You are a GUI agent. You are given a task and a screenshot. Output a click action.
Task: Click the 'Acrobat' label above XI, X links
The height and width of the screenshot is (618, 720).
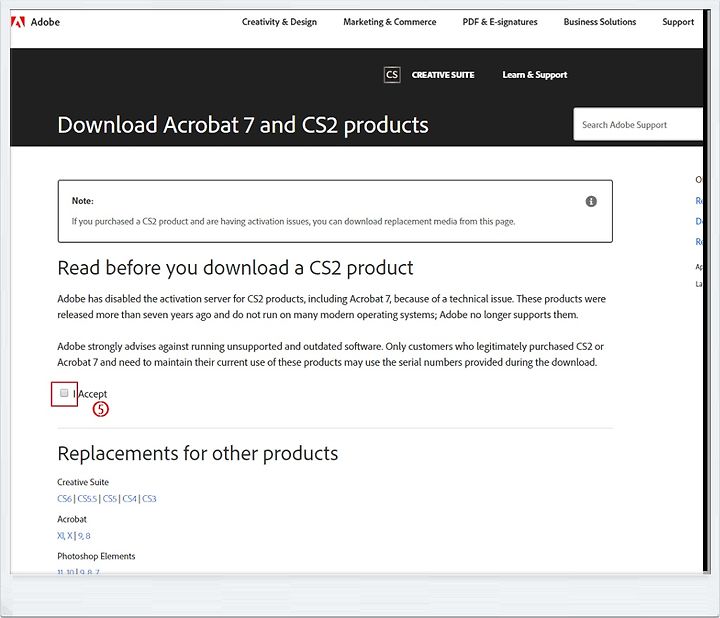pos(72,519)
